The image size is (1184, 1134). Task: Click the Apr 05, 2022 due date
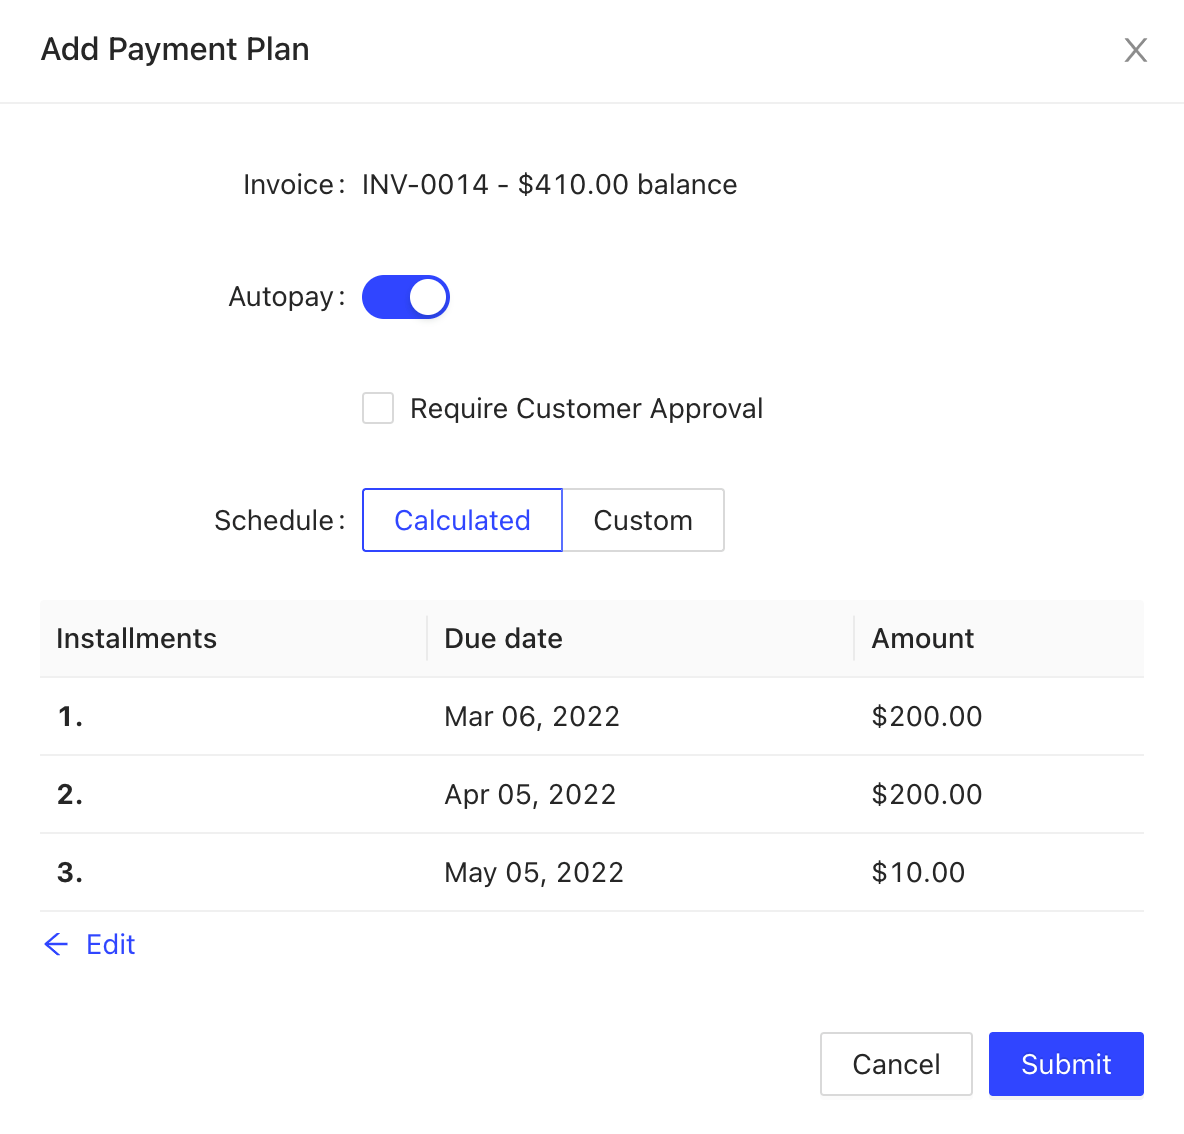point(530,794)
